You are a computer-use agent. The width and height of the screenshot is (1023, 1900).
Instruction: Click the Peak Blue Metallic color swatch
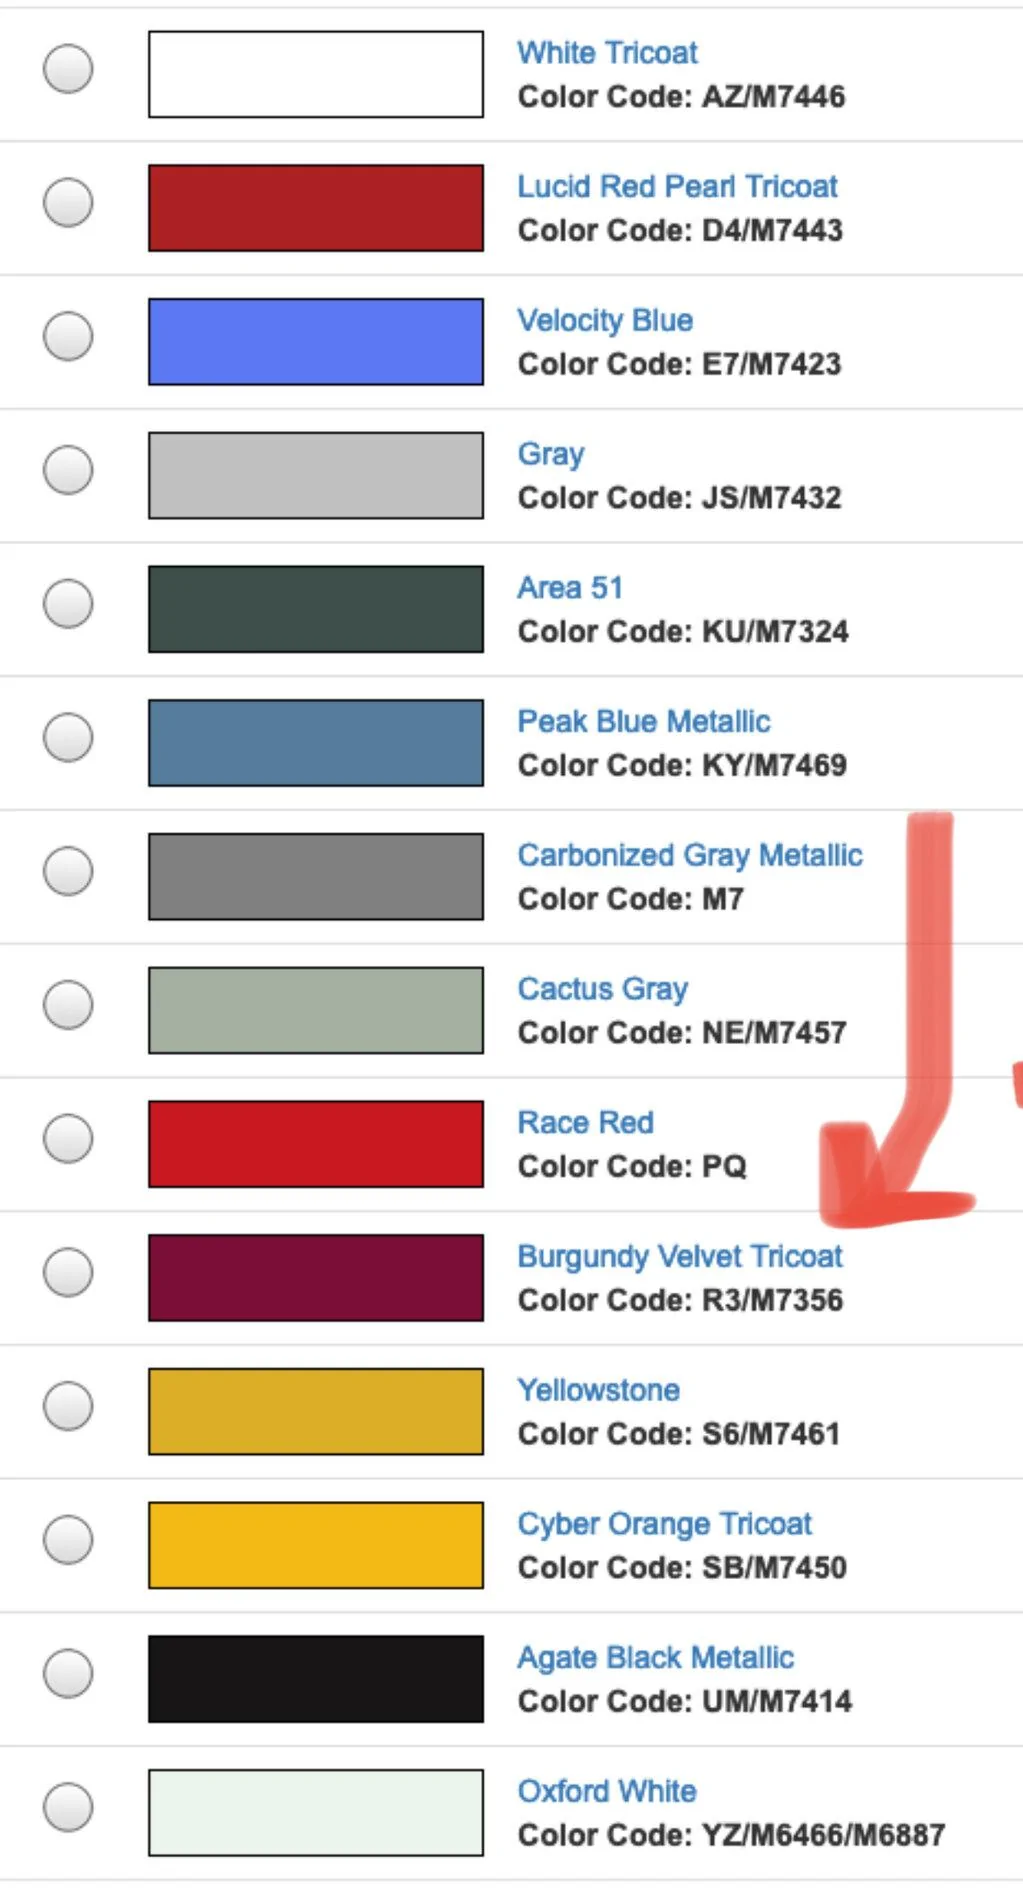[316, 743]
